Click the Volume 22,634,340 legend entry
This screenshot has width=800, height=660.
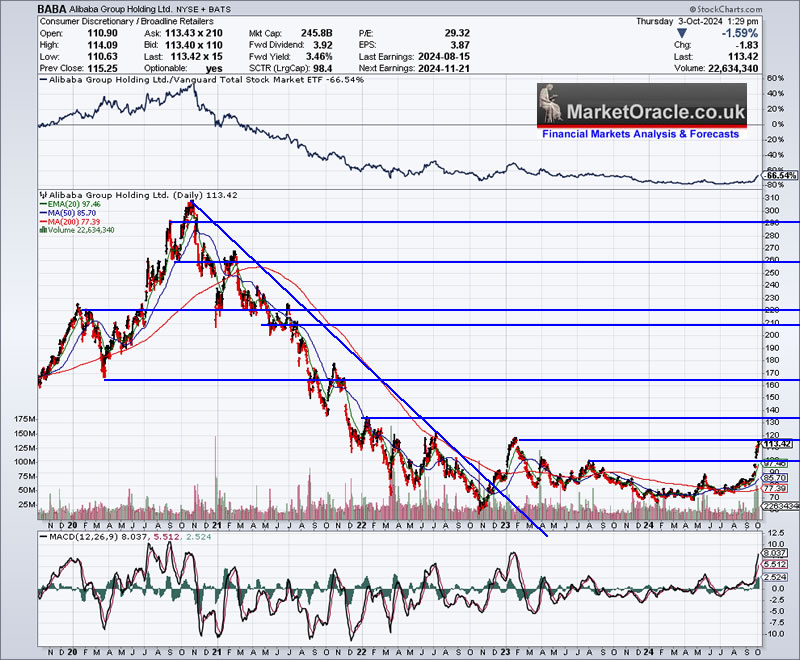77,230
